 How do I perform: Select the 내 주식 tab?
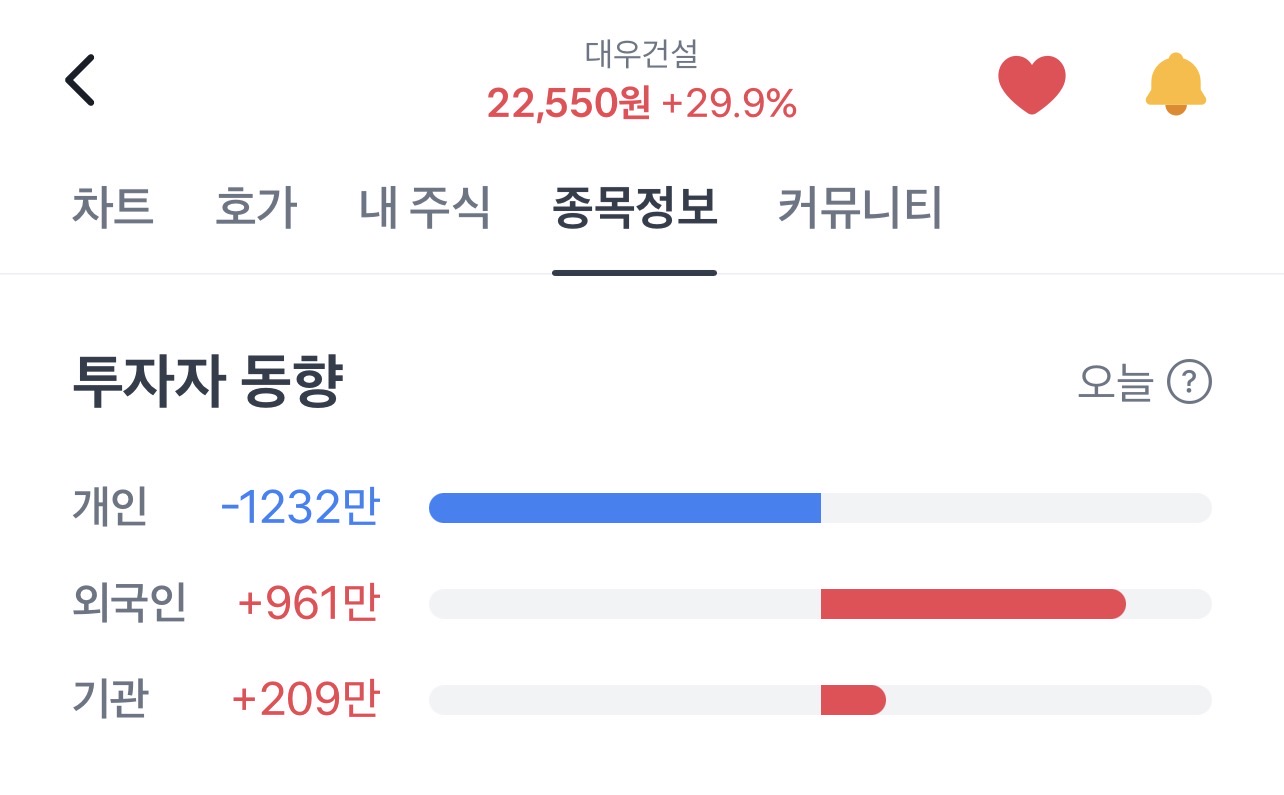[x=424, y=209]
